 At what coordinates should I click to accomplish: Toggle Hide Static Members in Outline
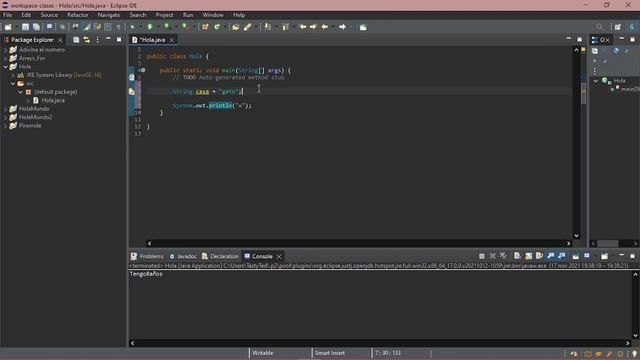point(627,51)
